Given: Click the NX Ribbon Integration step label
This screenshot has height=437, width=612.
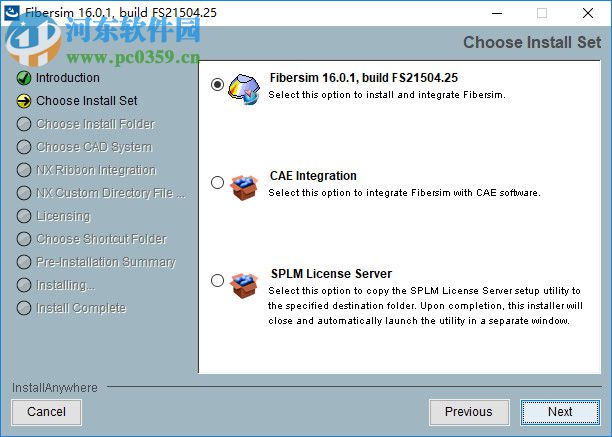Looking at the screenshot, I should point(96,170).
